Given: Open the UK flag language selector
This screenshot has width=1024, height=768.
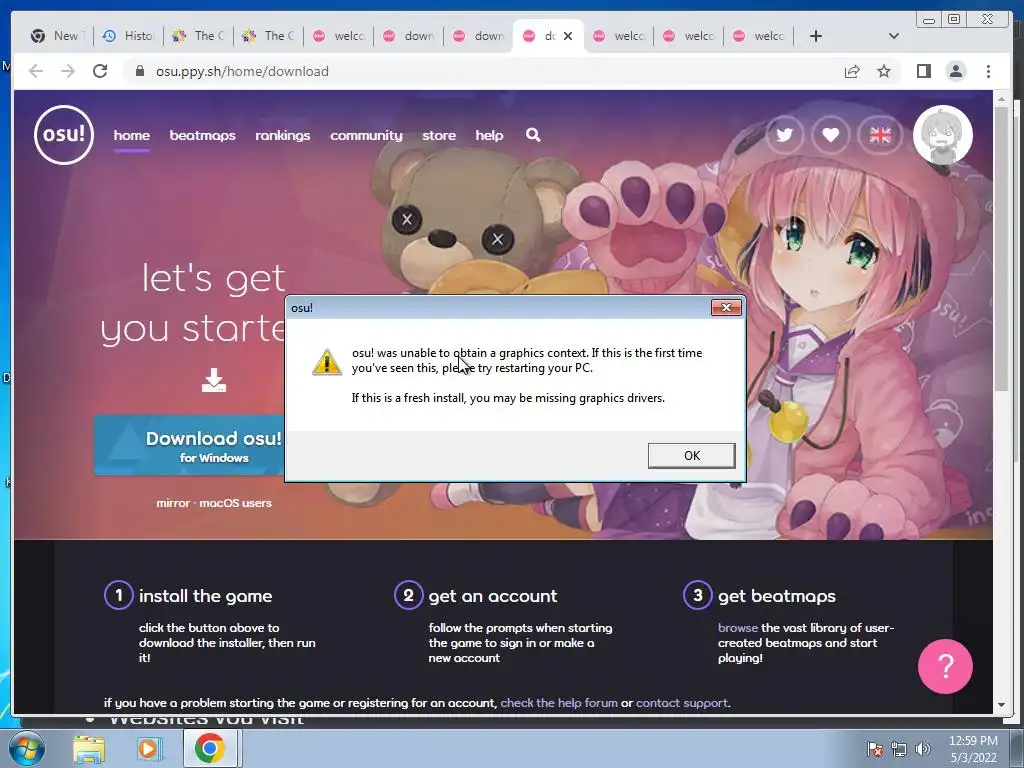Looking at the screenshot, I should tap(880, 135).
